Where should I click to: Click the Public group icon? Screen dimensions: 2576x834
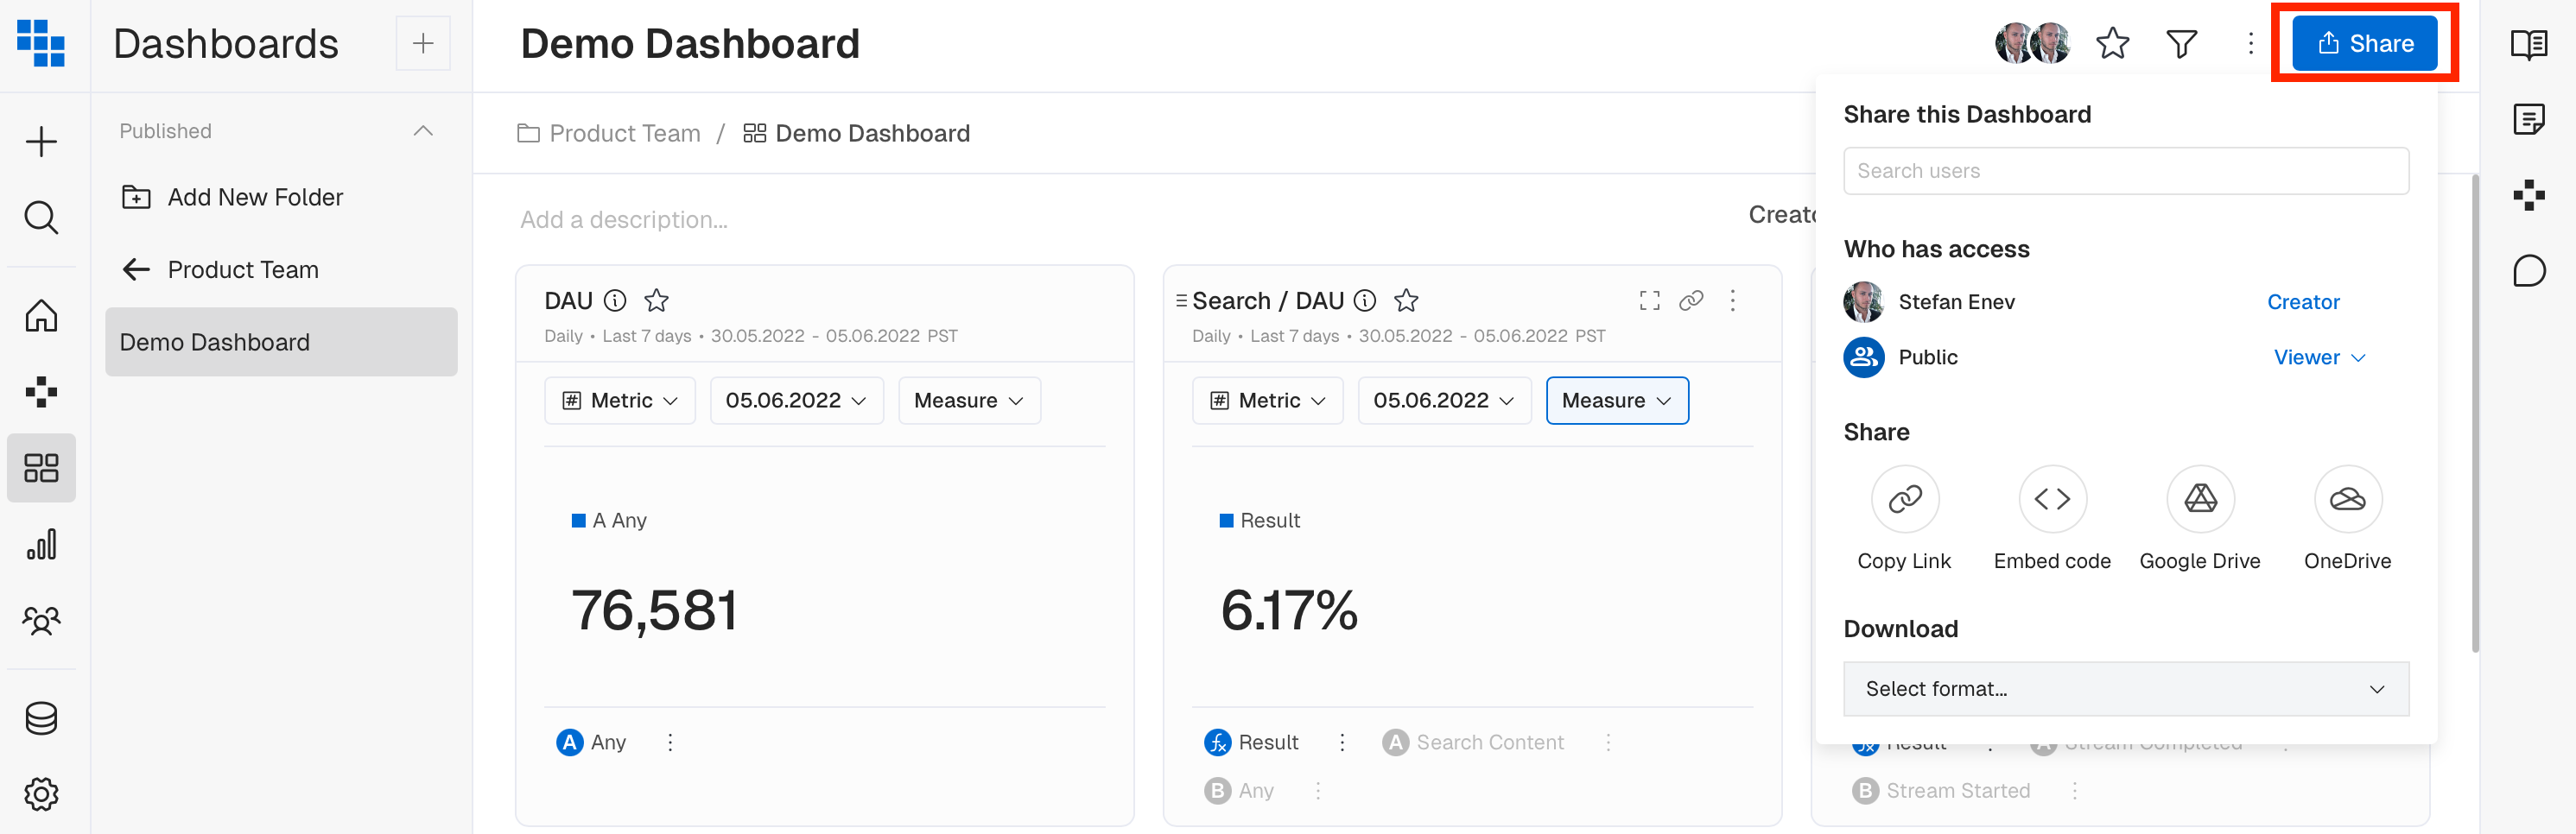[1863, 357]
